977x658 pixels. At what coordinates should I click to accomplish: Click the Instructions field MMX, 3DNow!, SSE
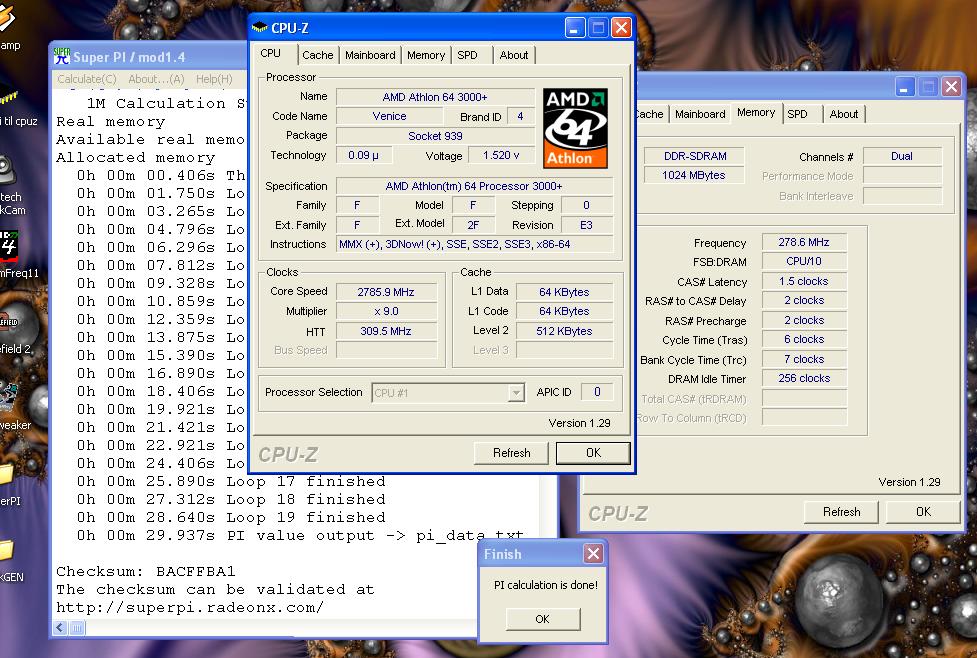tap(474, 244)
